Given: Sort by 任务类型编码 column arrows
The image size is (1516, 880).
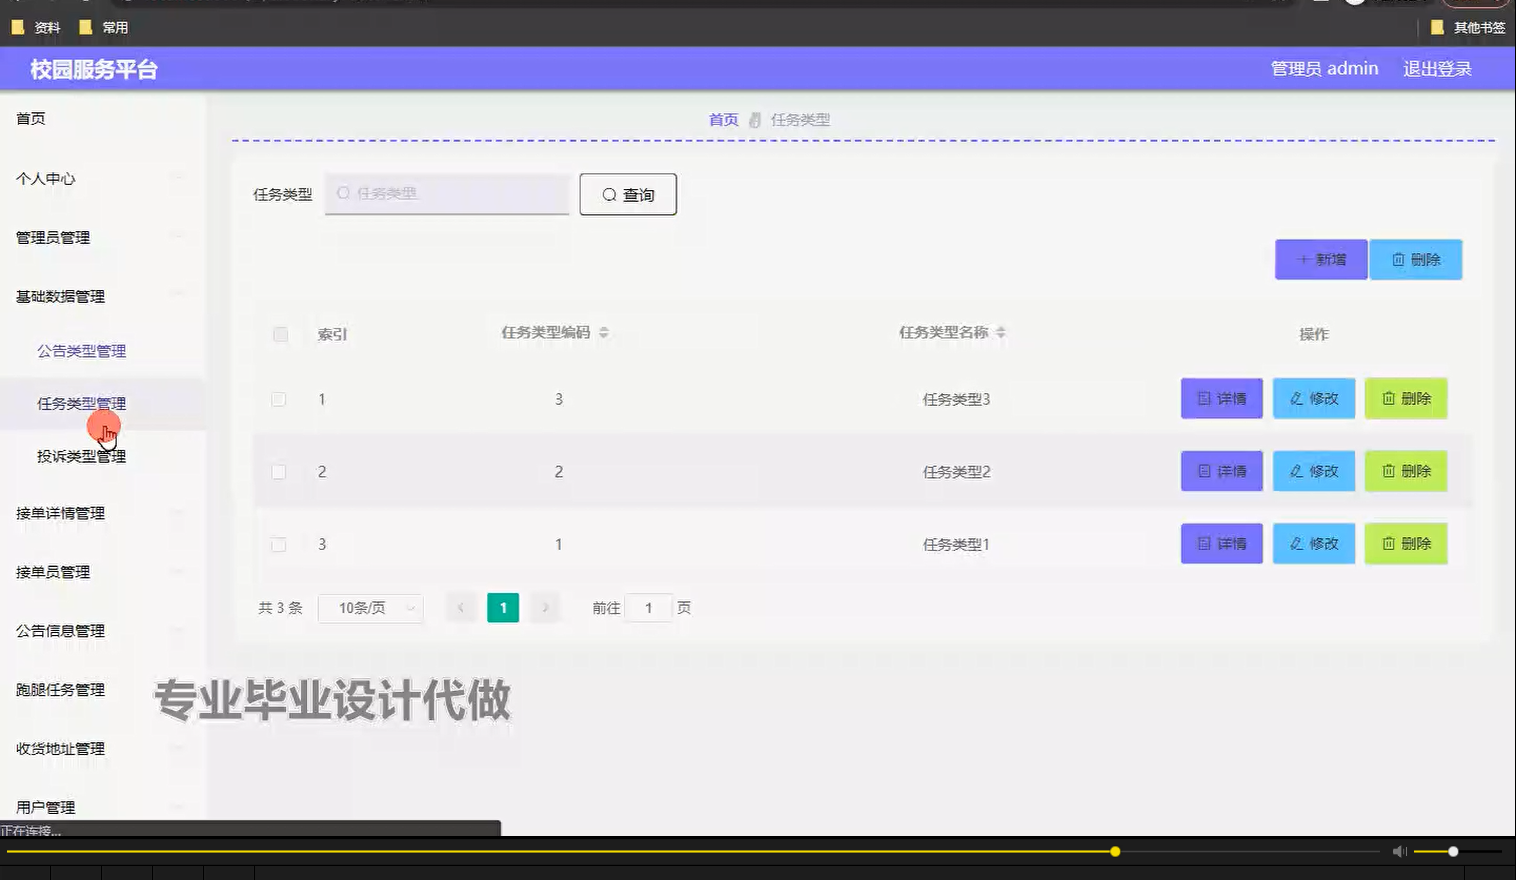Looking at the screenshot, I should 604,333.
